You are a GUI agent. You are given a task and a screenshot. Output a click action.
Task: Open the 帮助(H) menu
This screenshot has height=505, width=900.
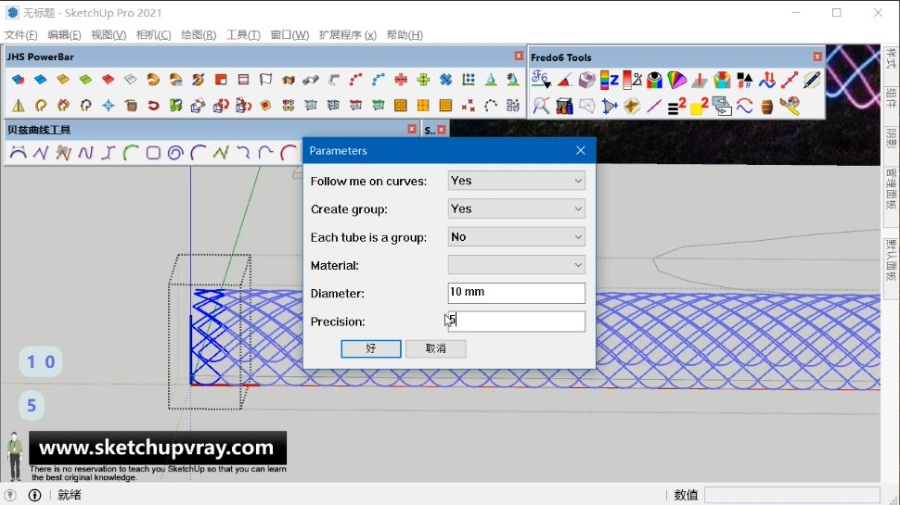pos(405,35)
